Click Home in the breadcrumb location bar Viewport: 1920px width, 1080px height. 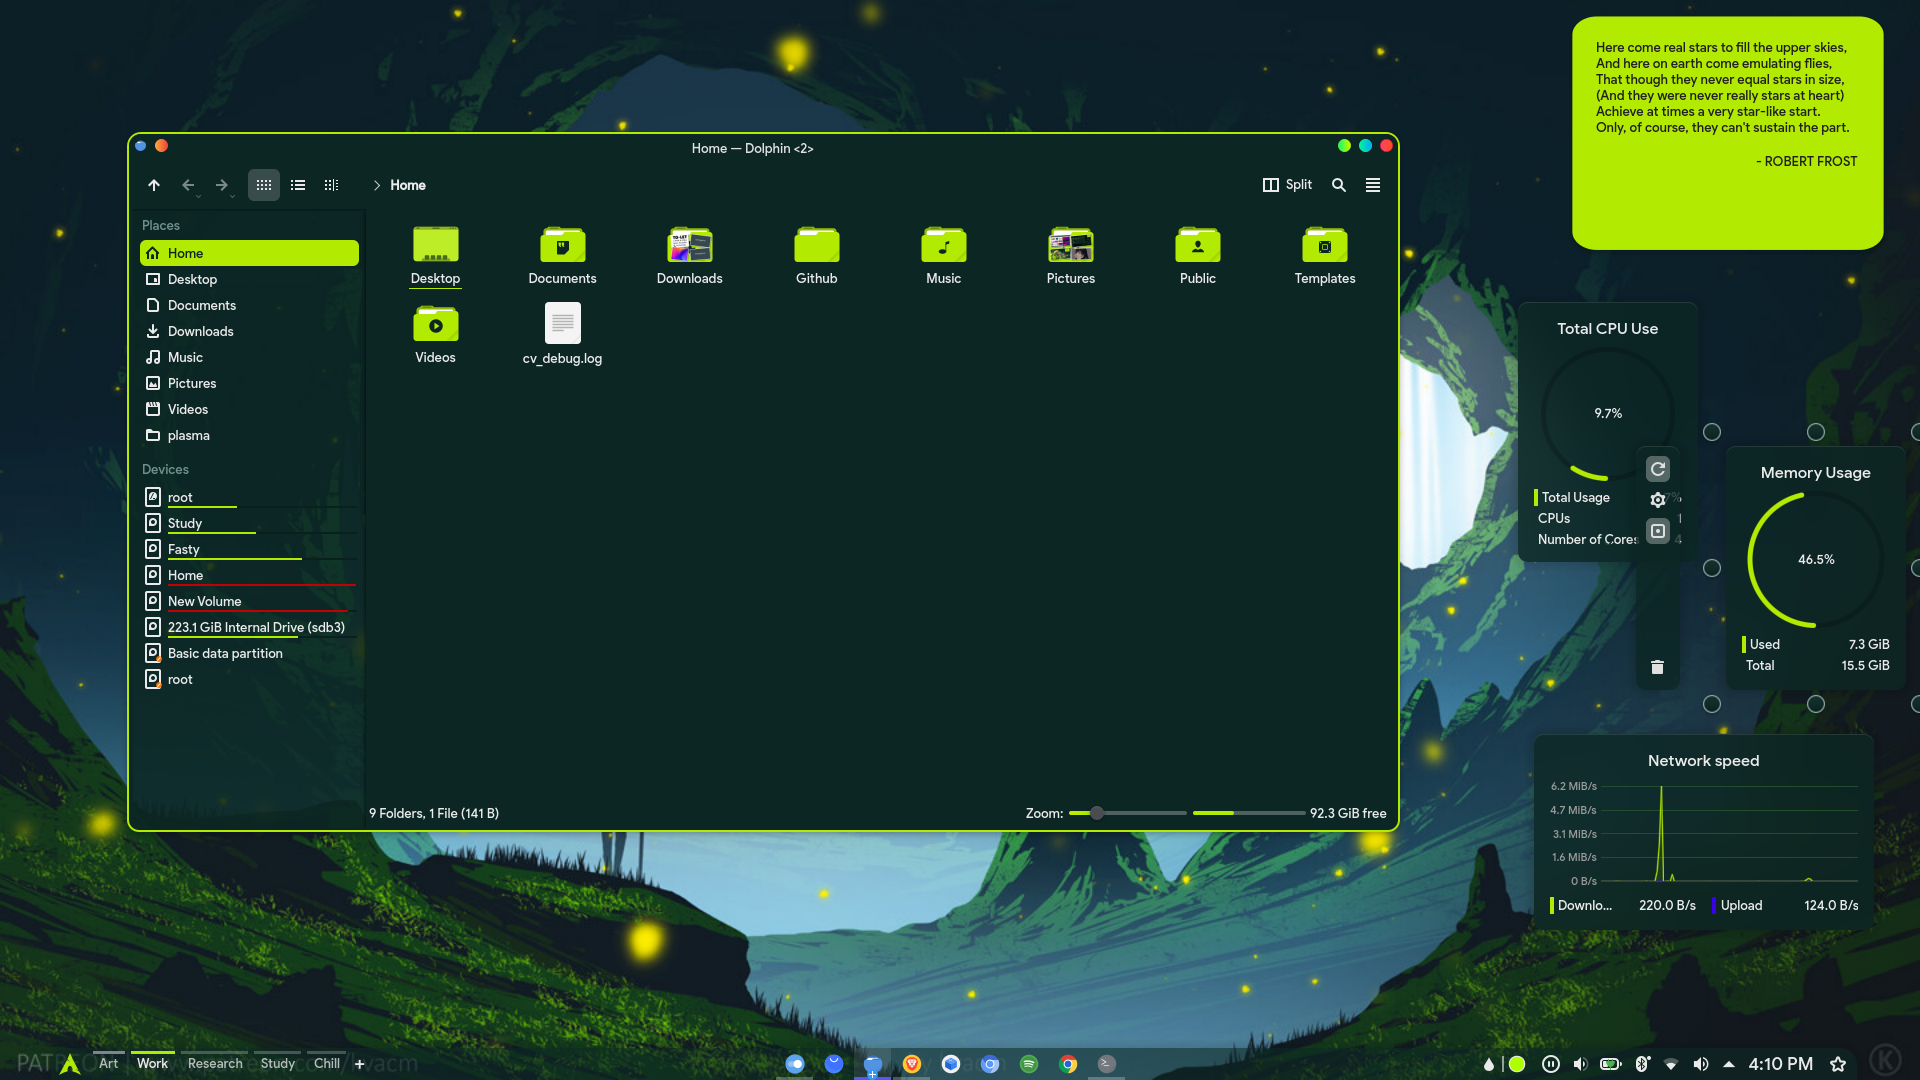click(408, 185)
